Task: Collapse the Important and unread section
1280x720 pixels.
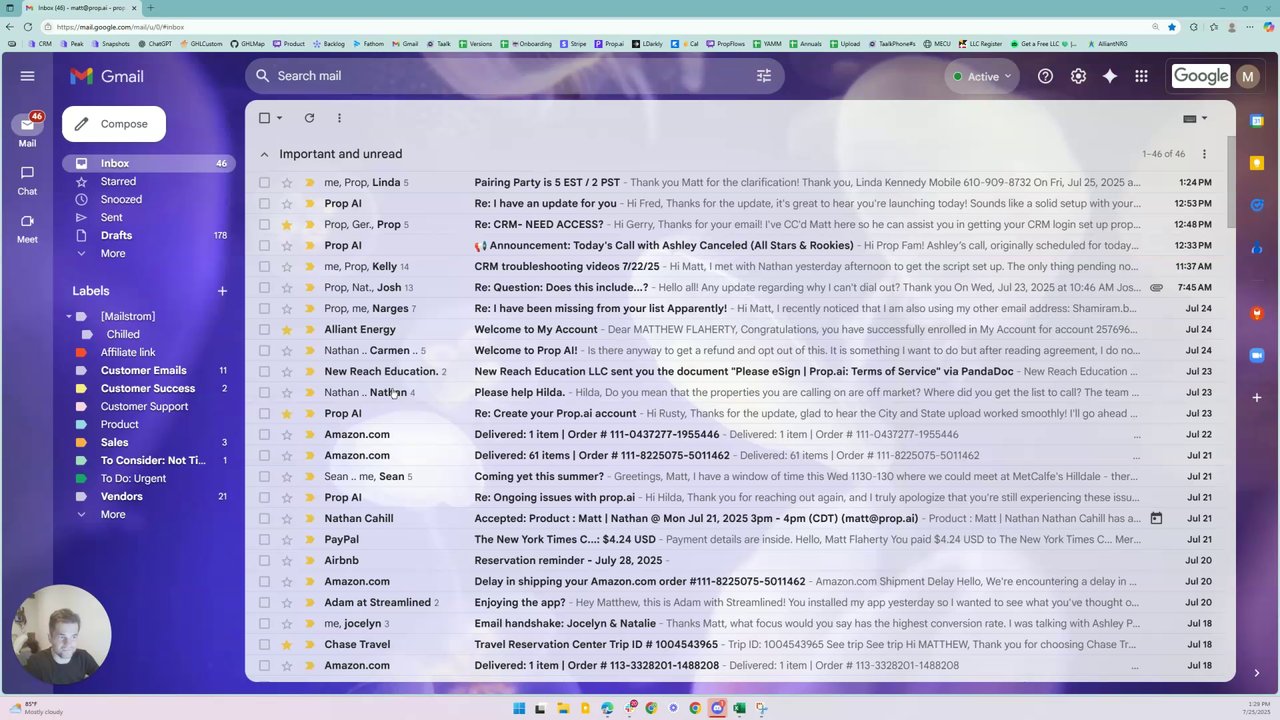Action: click(x=264, y=154)
